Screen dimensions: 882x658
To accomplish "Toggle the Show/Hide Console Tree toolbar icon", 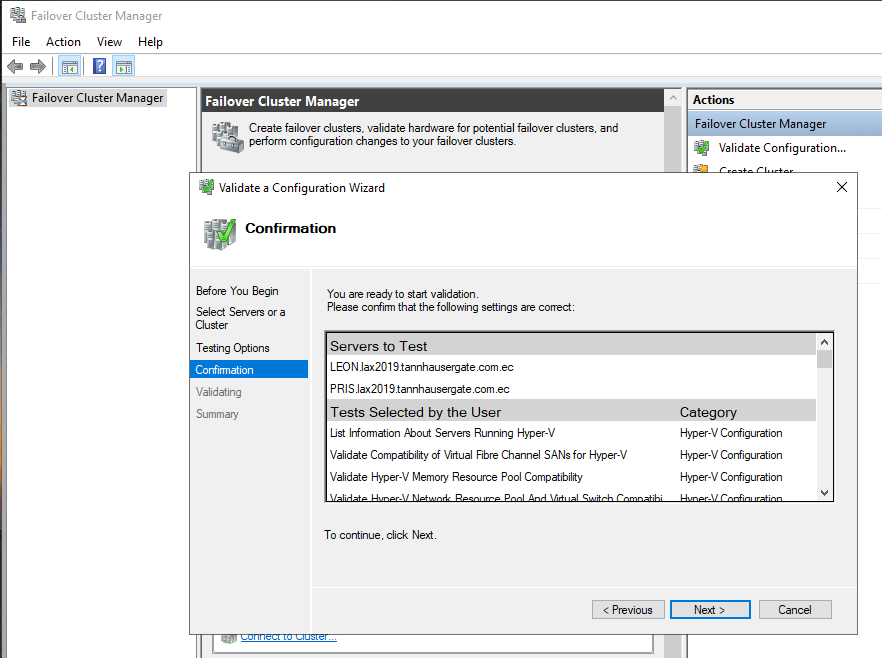I will click(x=69, y=67).
